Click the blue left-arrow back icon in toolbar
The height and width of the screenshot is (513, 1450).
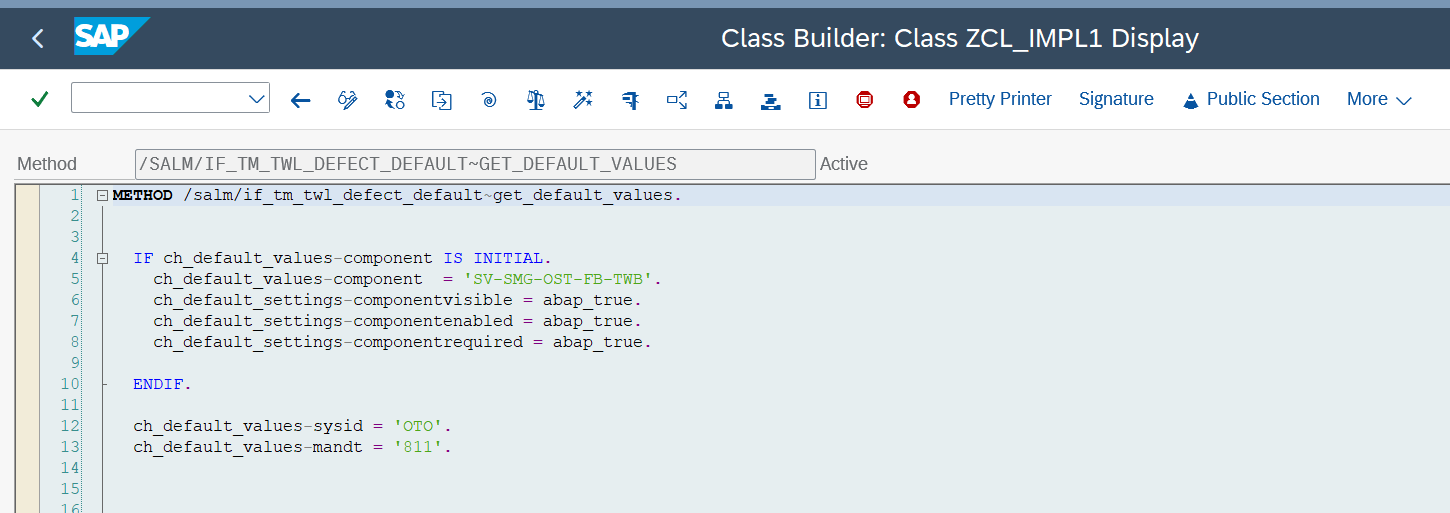(x=300, y=100)
